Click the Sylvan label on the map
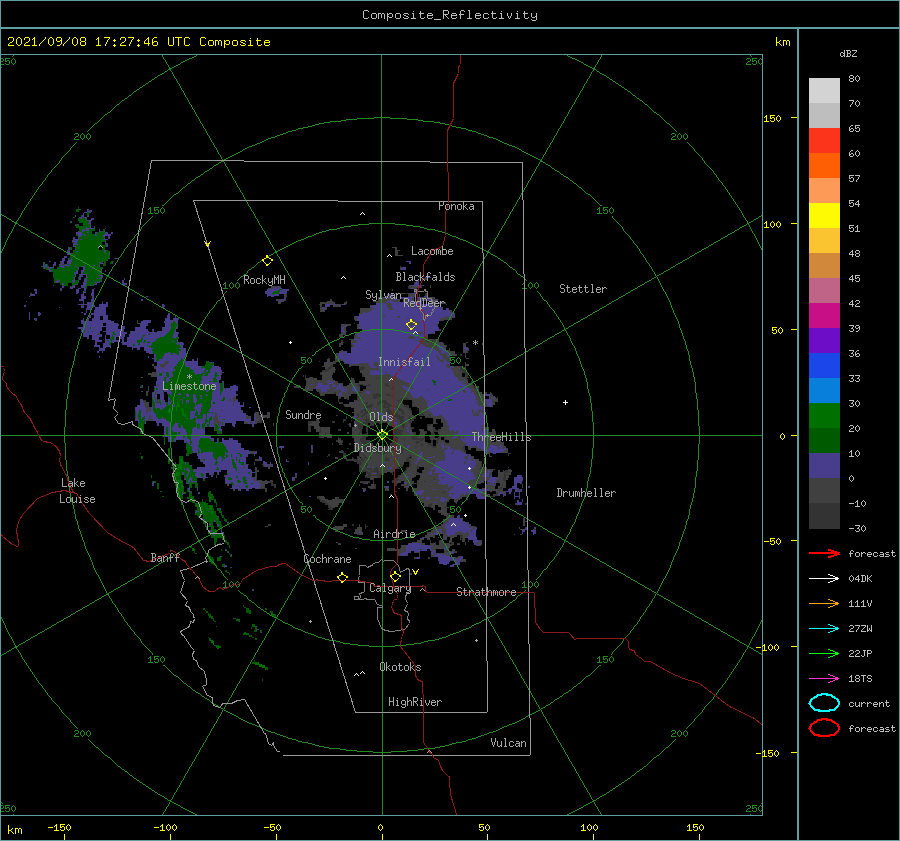This screenshot has height=841, width=900. (383, 295)
